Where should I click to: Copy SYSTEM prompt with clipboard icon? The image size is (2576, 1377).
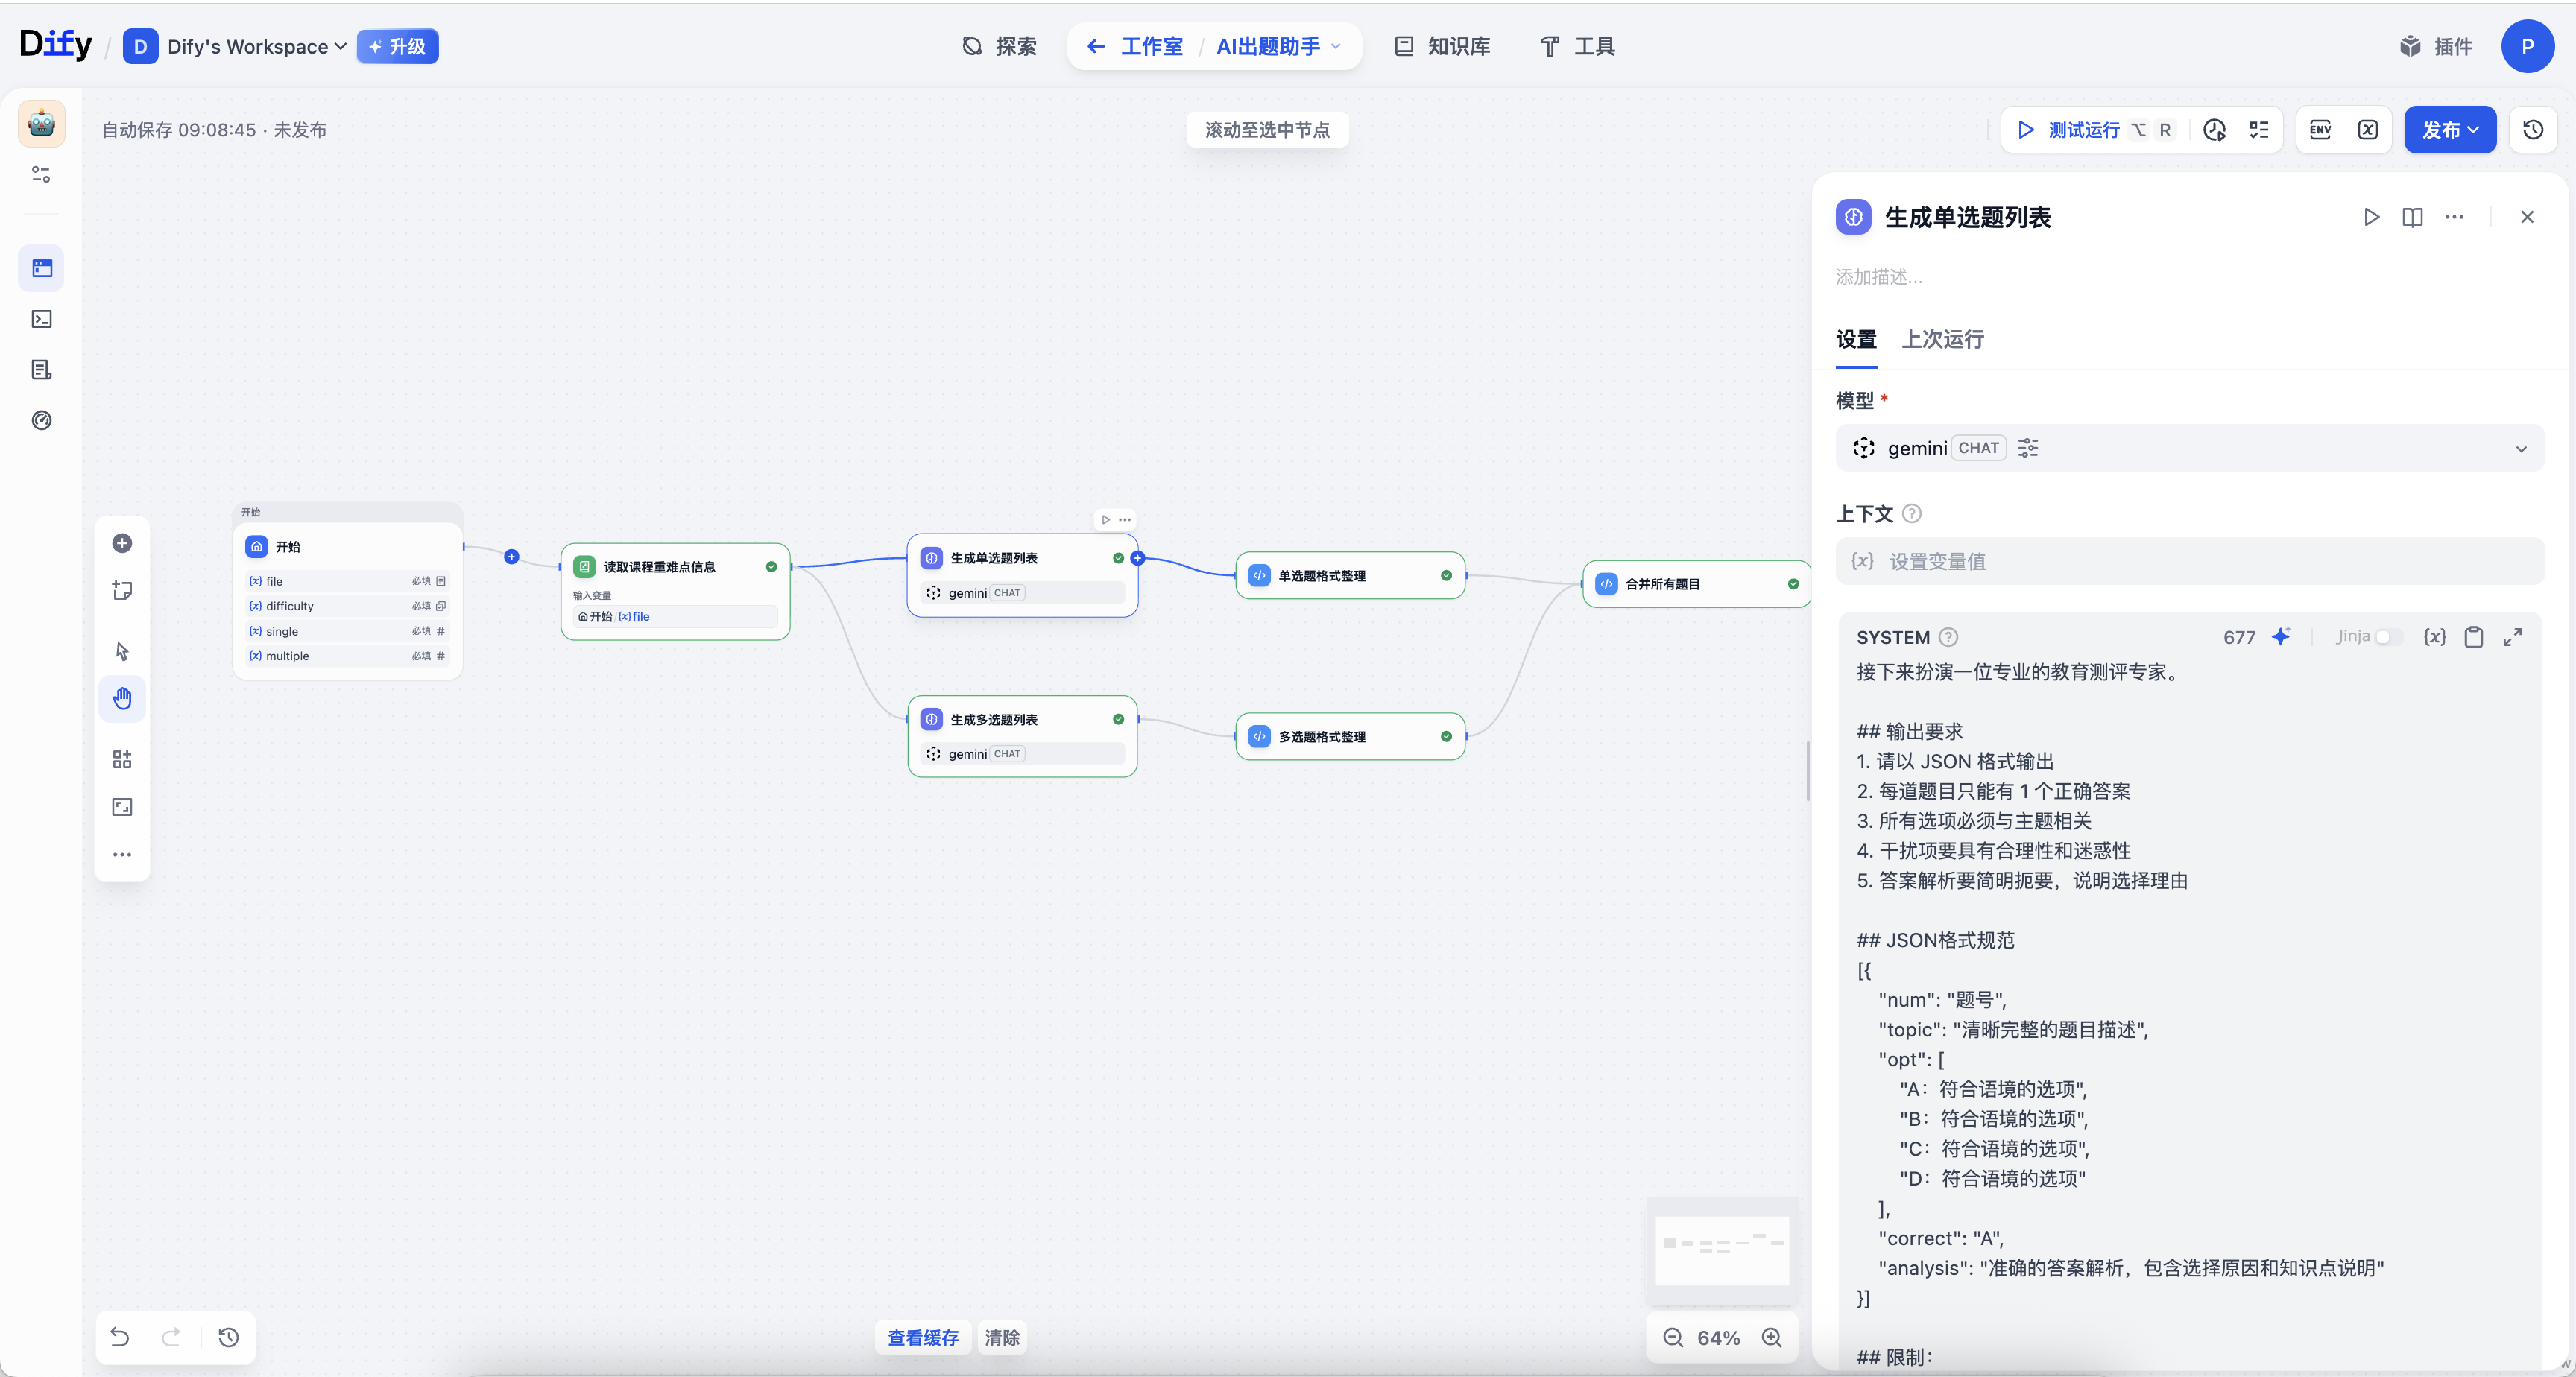[2473, 637]
